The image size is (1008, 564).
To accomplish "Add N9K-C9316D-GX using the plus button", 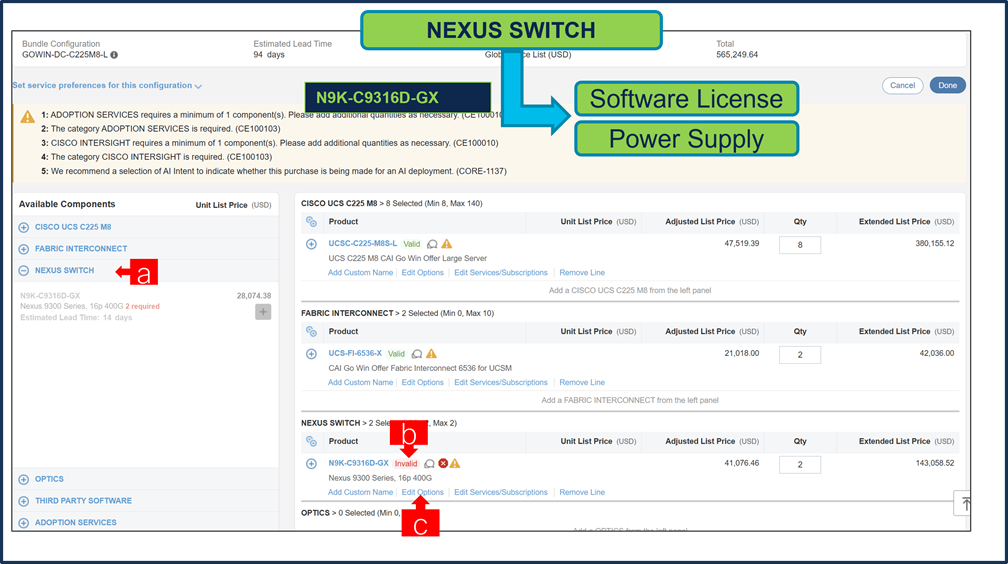I will [x=263, y=312].
